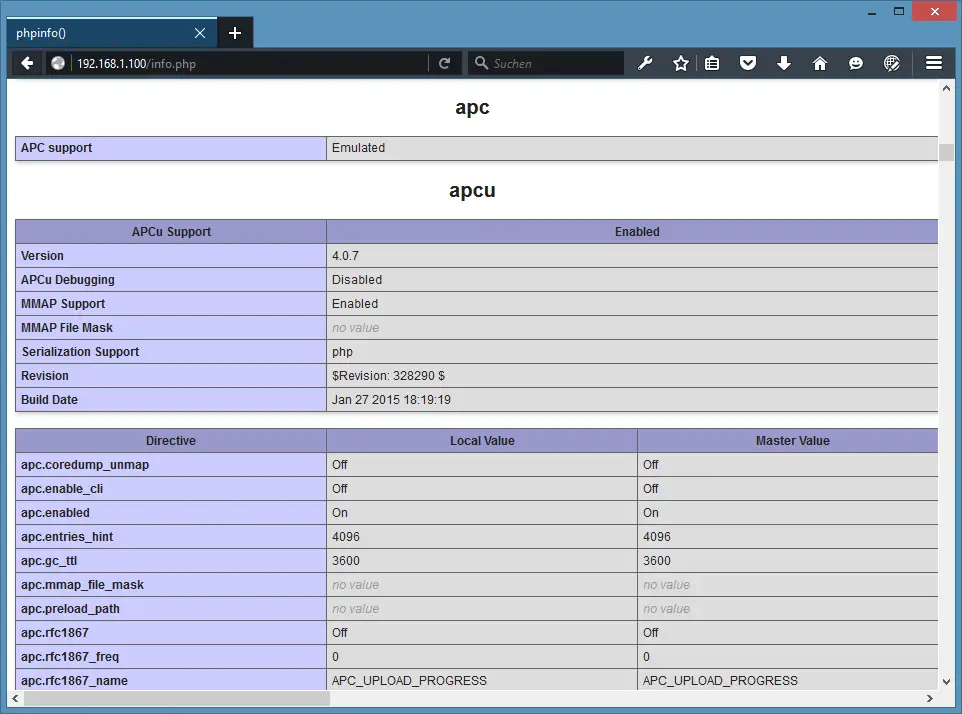Select the phpinfo() tab
Viewport: 962px width, 714px height.
[112, 33]
